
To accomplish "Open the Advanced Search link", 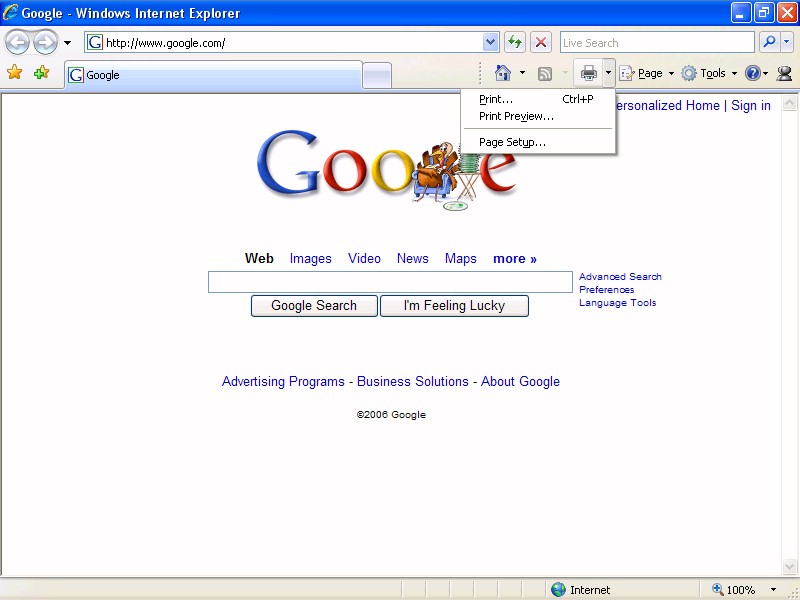I will point(620,277).
